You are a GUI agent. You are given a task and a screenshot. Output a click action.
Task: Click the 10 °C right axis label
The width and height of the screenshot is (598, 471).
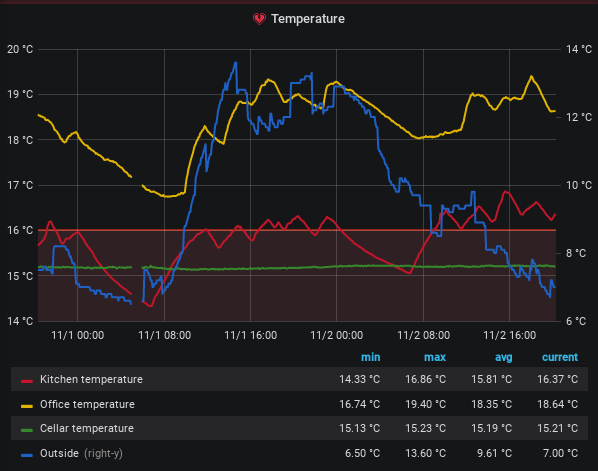tap(579, 185)
